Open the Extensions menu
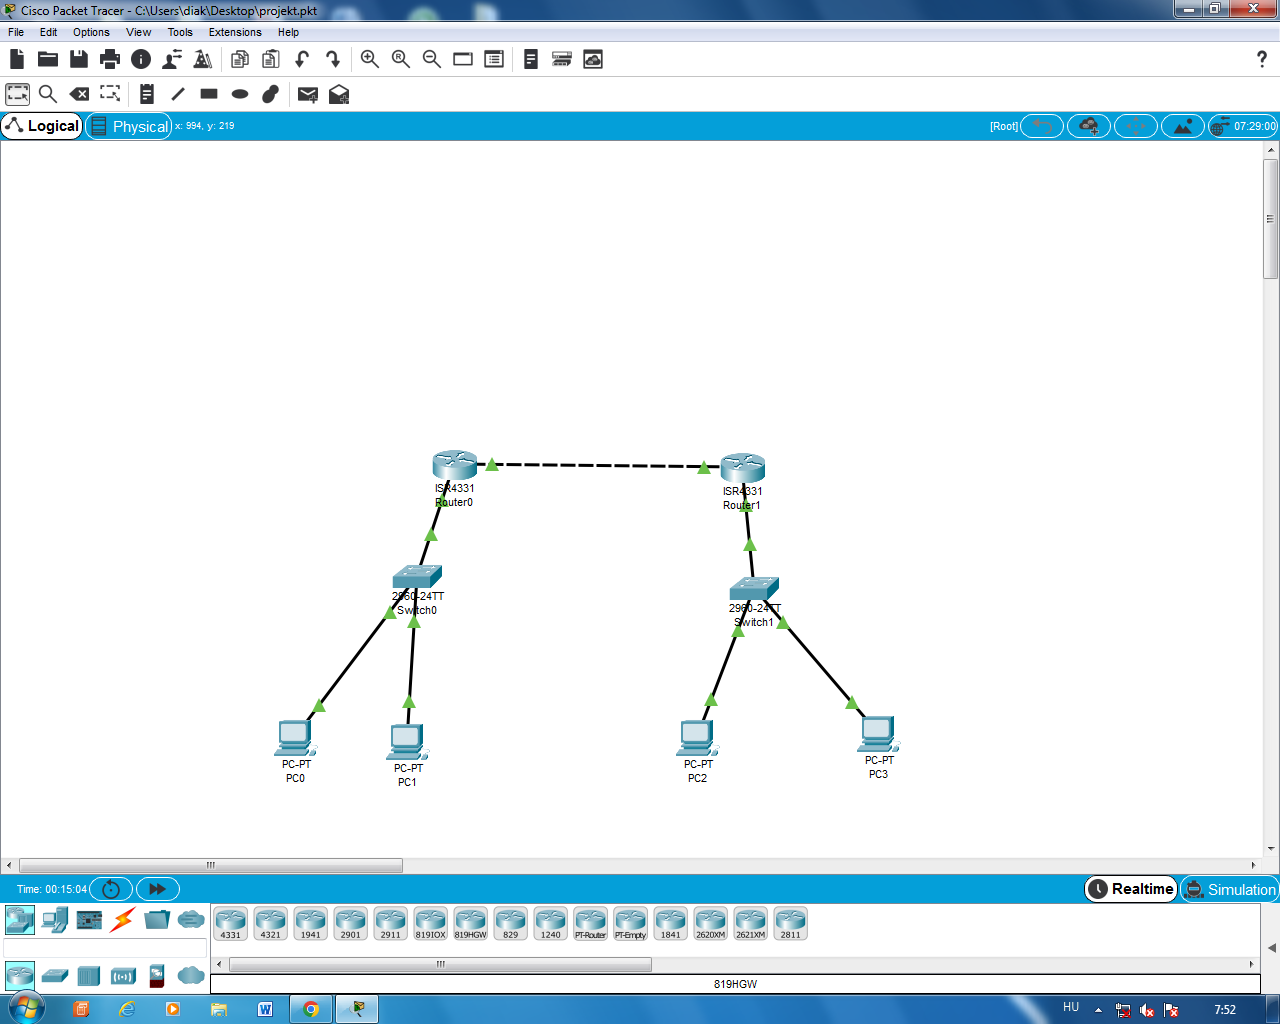This screenshot has width=1280, height=1024. 235,32
